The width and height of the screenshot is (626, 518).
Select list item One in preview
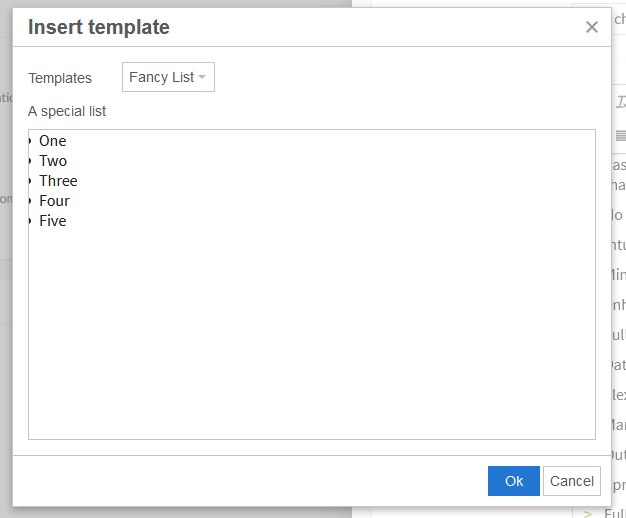pos(53,141)
